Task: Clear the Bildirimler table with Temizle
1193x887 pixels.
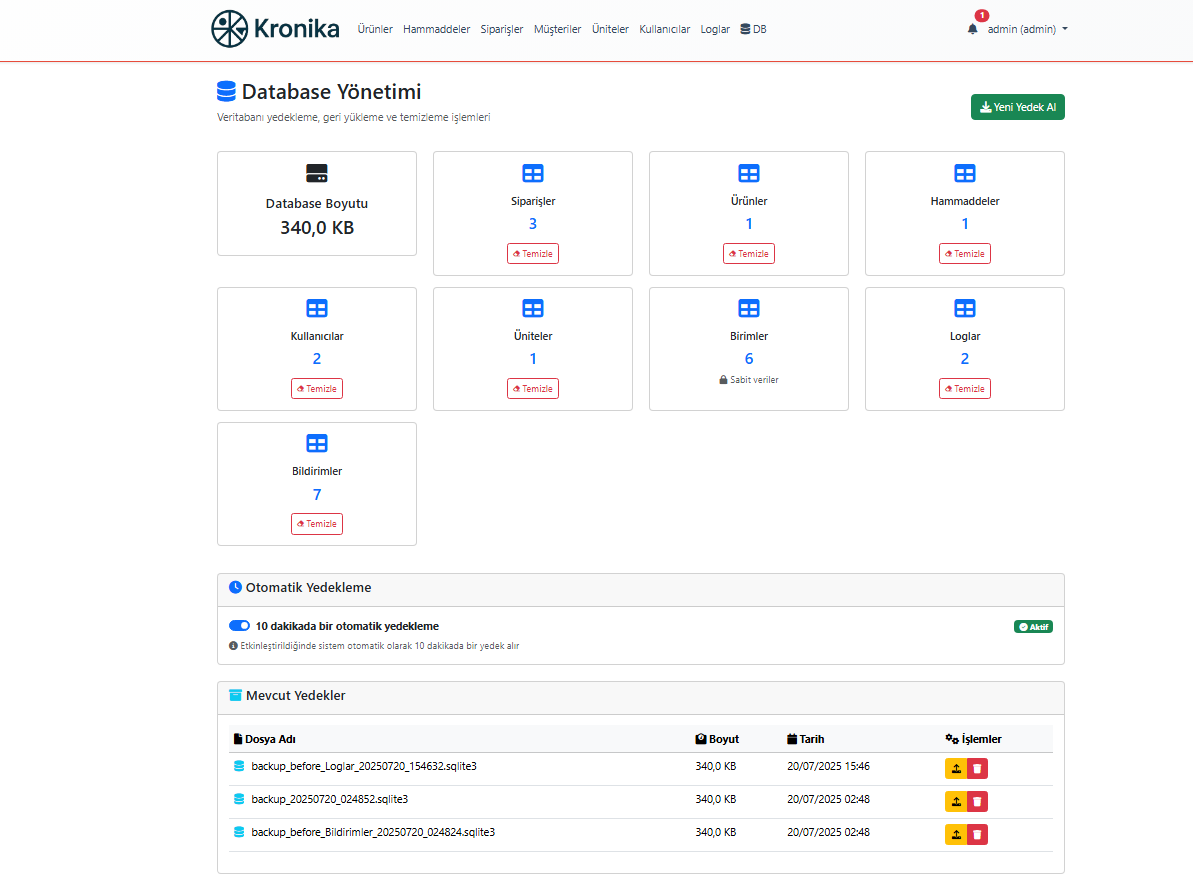Action: coord(317,524)
